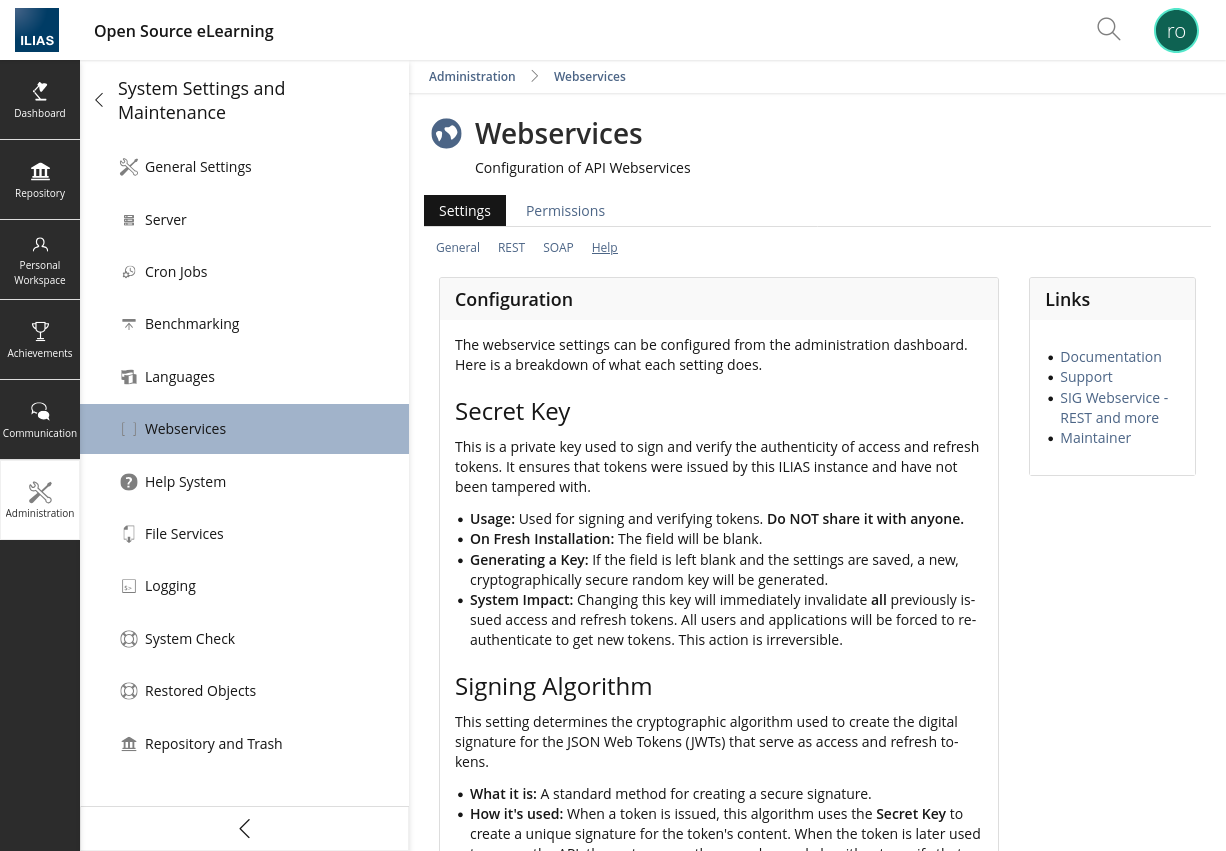Collapse the slate with bottom chevron
Image resolution: width=1226 pixels, height=851 pixels.
click(244, 828)
